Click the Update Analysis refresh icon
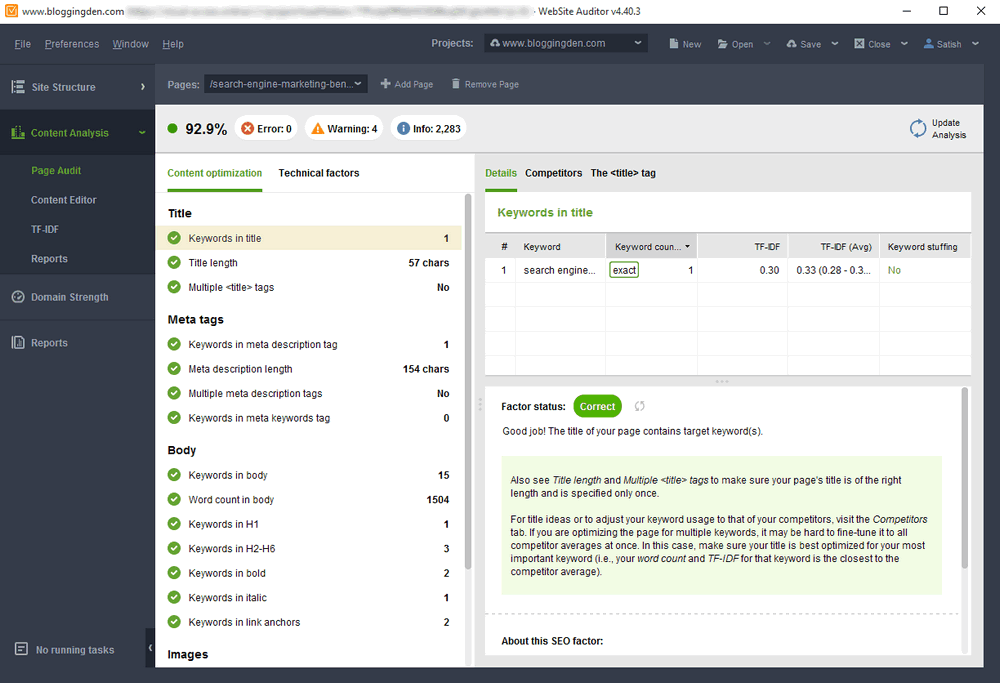 point(917,128)
